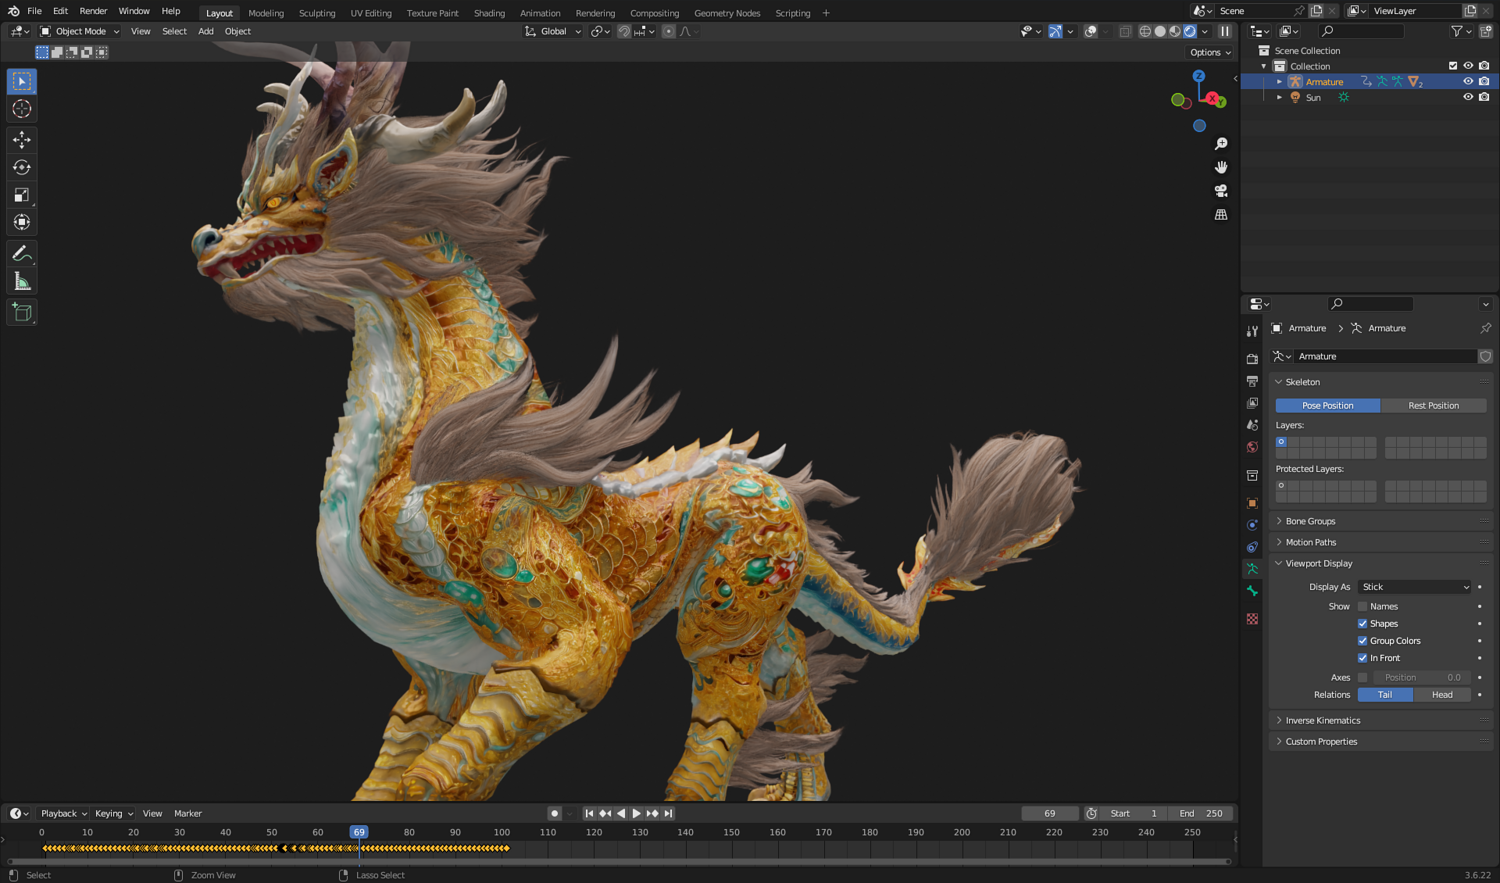This screenshot has height=883, width=1500.
Task: Toggle the camera view icon
Action: pyautogui.click(x=1221, y=191)
